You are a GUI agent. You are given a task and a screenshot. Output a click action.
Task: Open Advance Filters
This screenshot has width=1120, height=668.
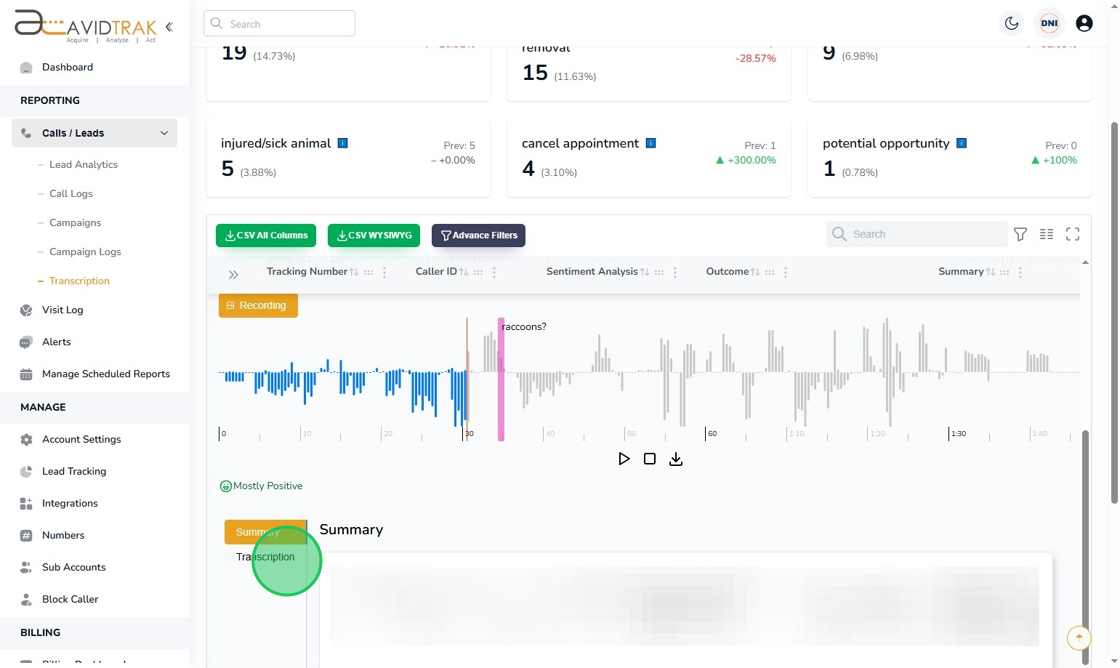[x=479, y=235]
